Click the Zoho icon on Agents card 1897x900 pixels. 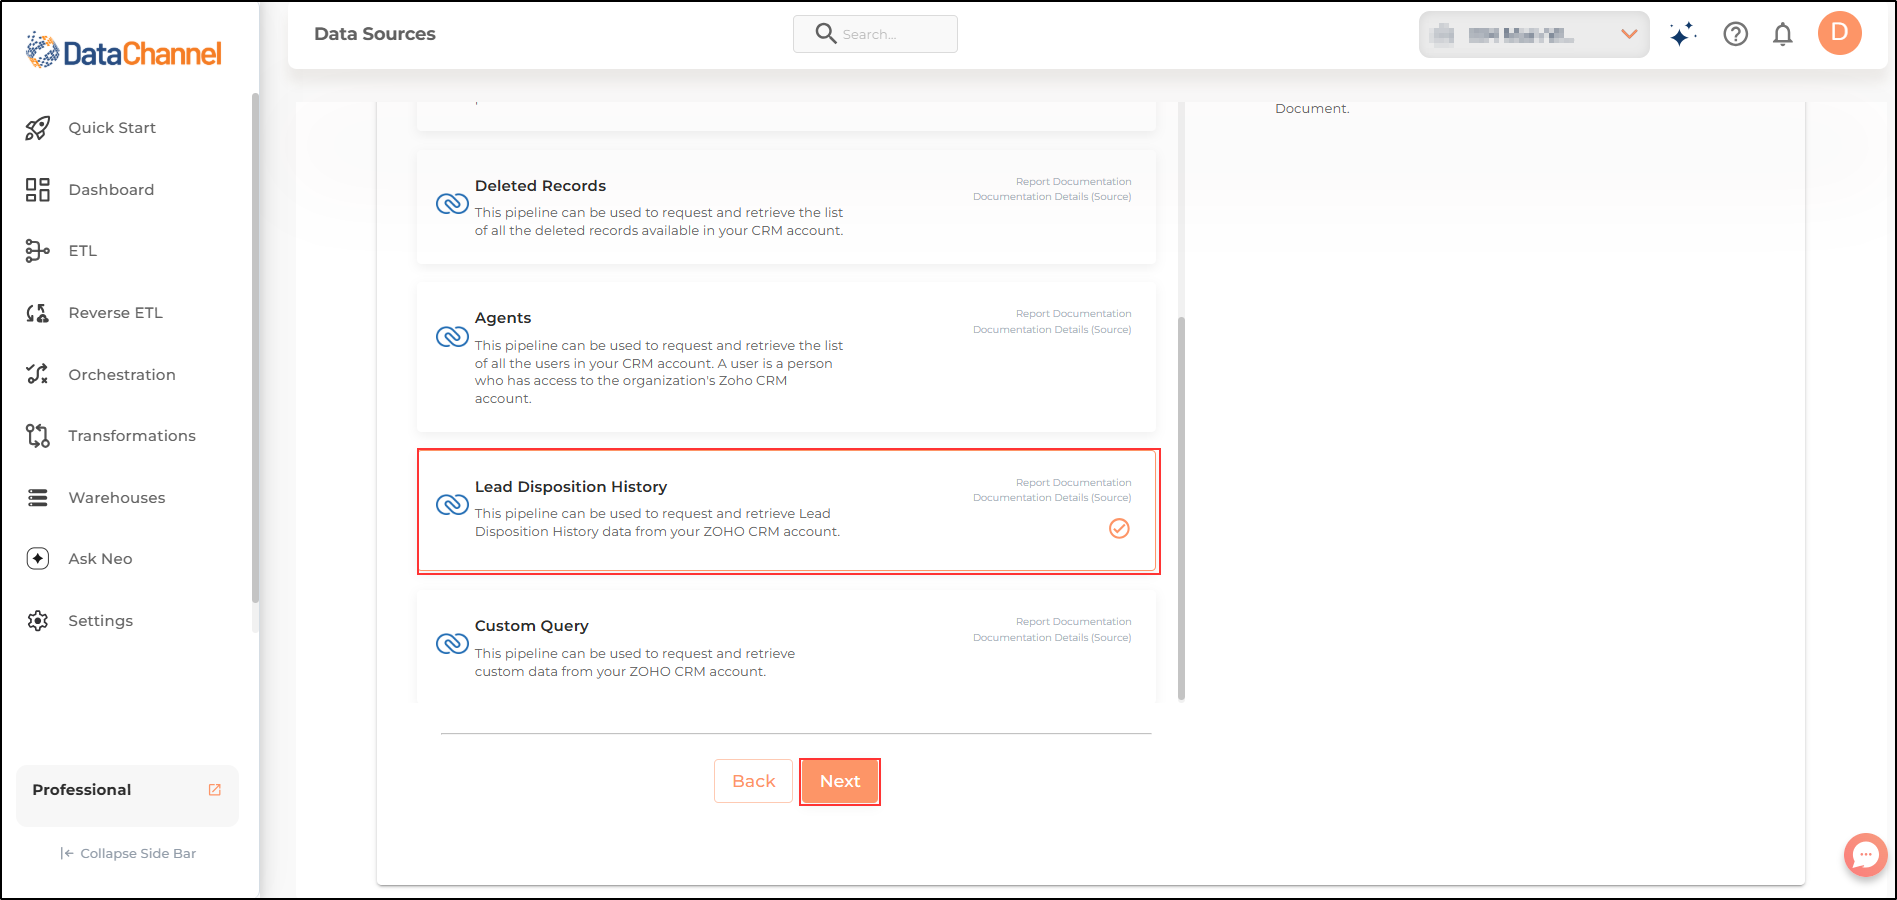pos(452,336)
